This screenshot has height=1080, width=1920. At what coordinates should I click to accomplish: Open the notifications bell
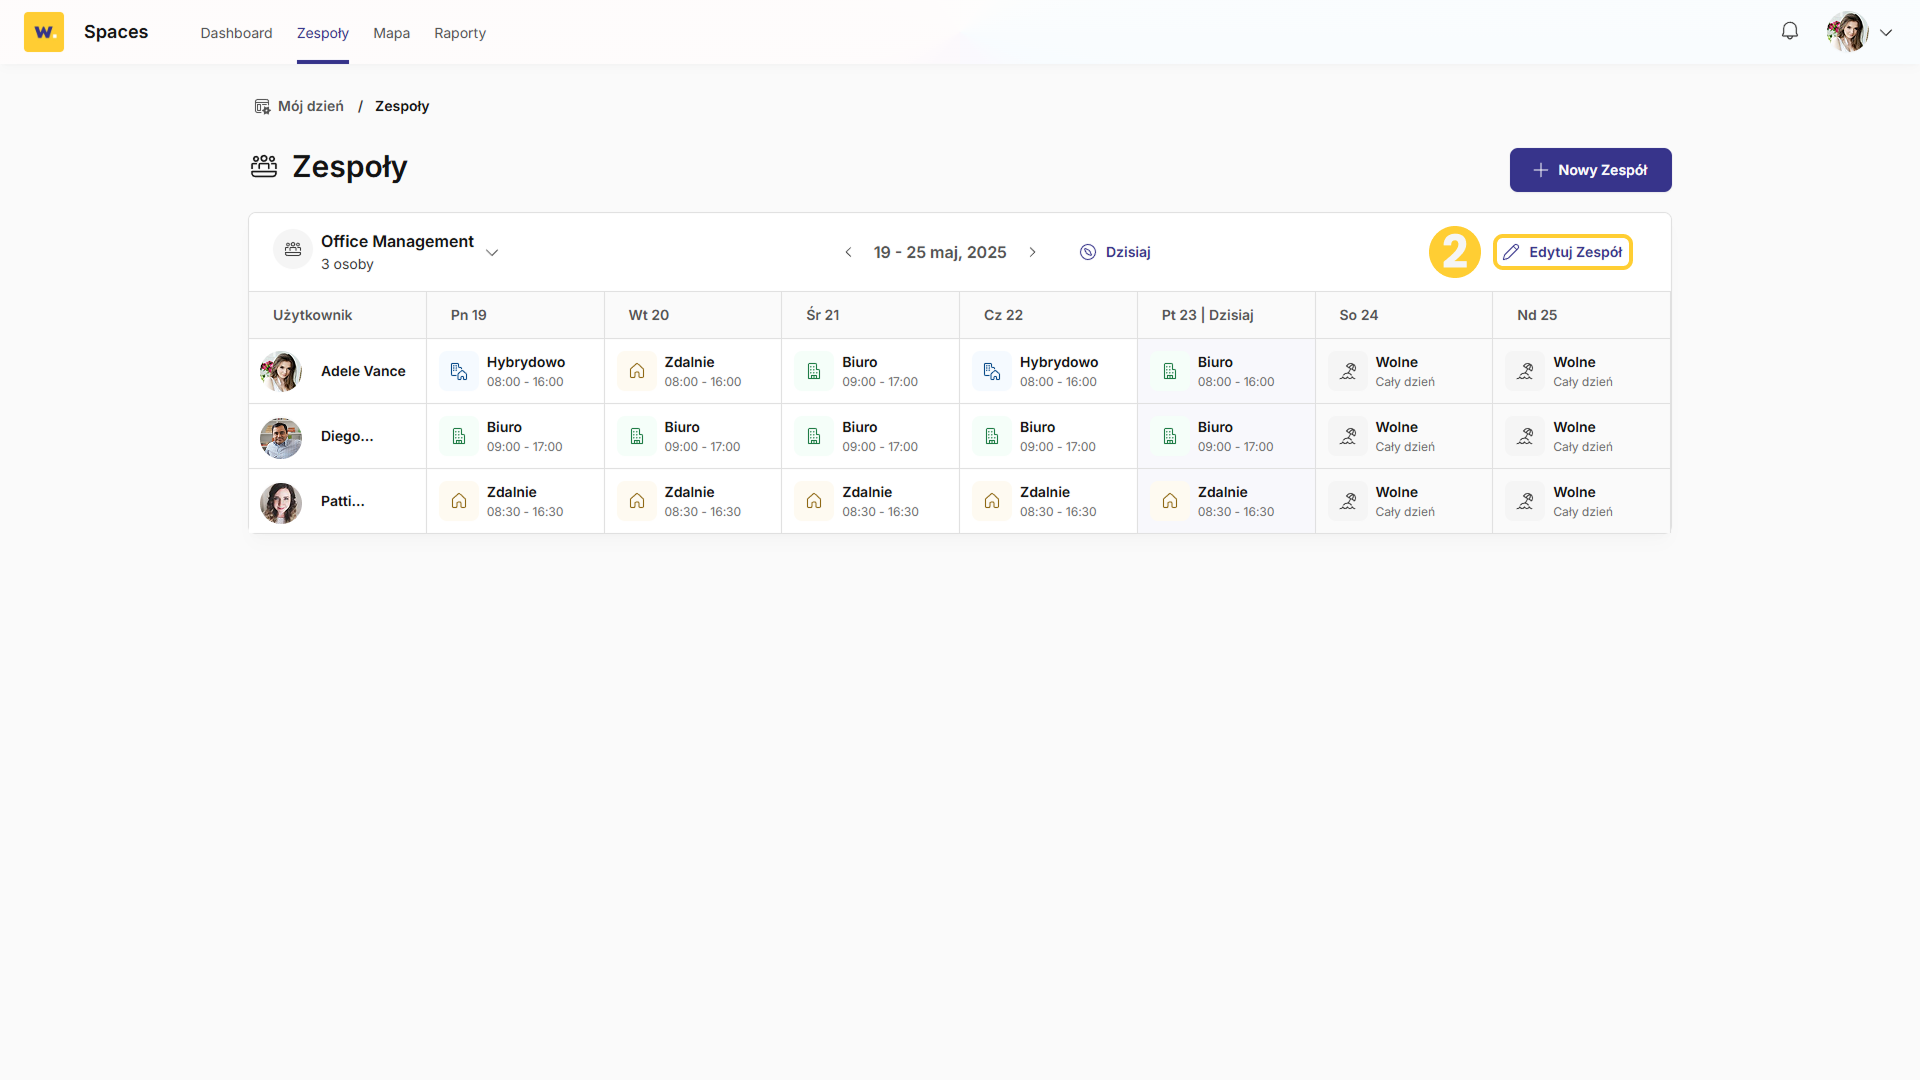click(x=1790, y=31)
